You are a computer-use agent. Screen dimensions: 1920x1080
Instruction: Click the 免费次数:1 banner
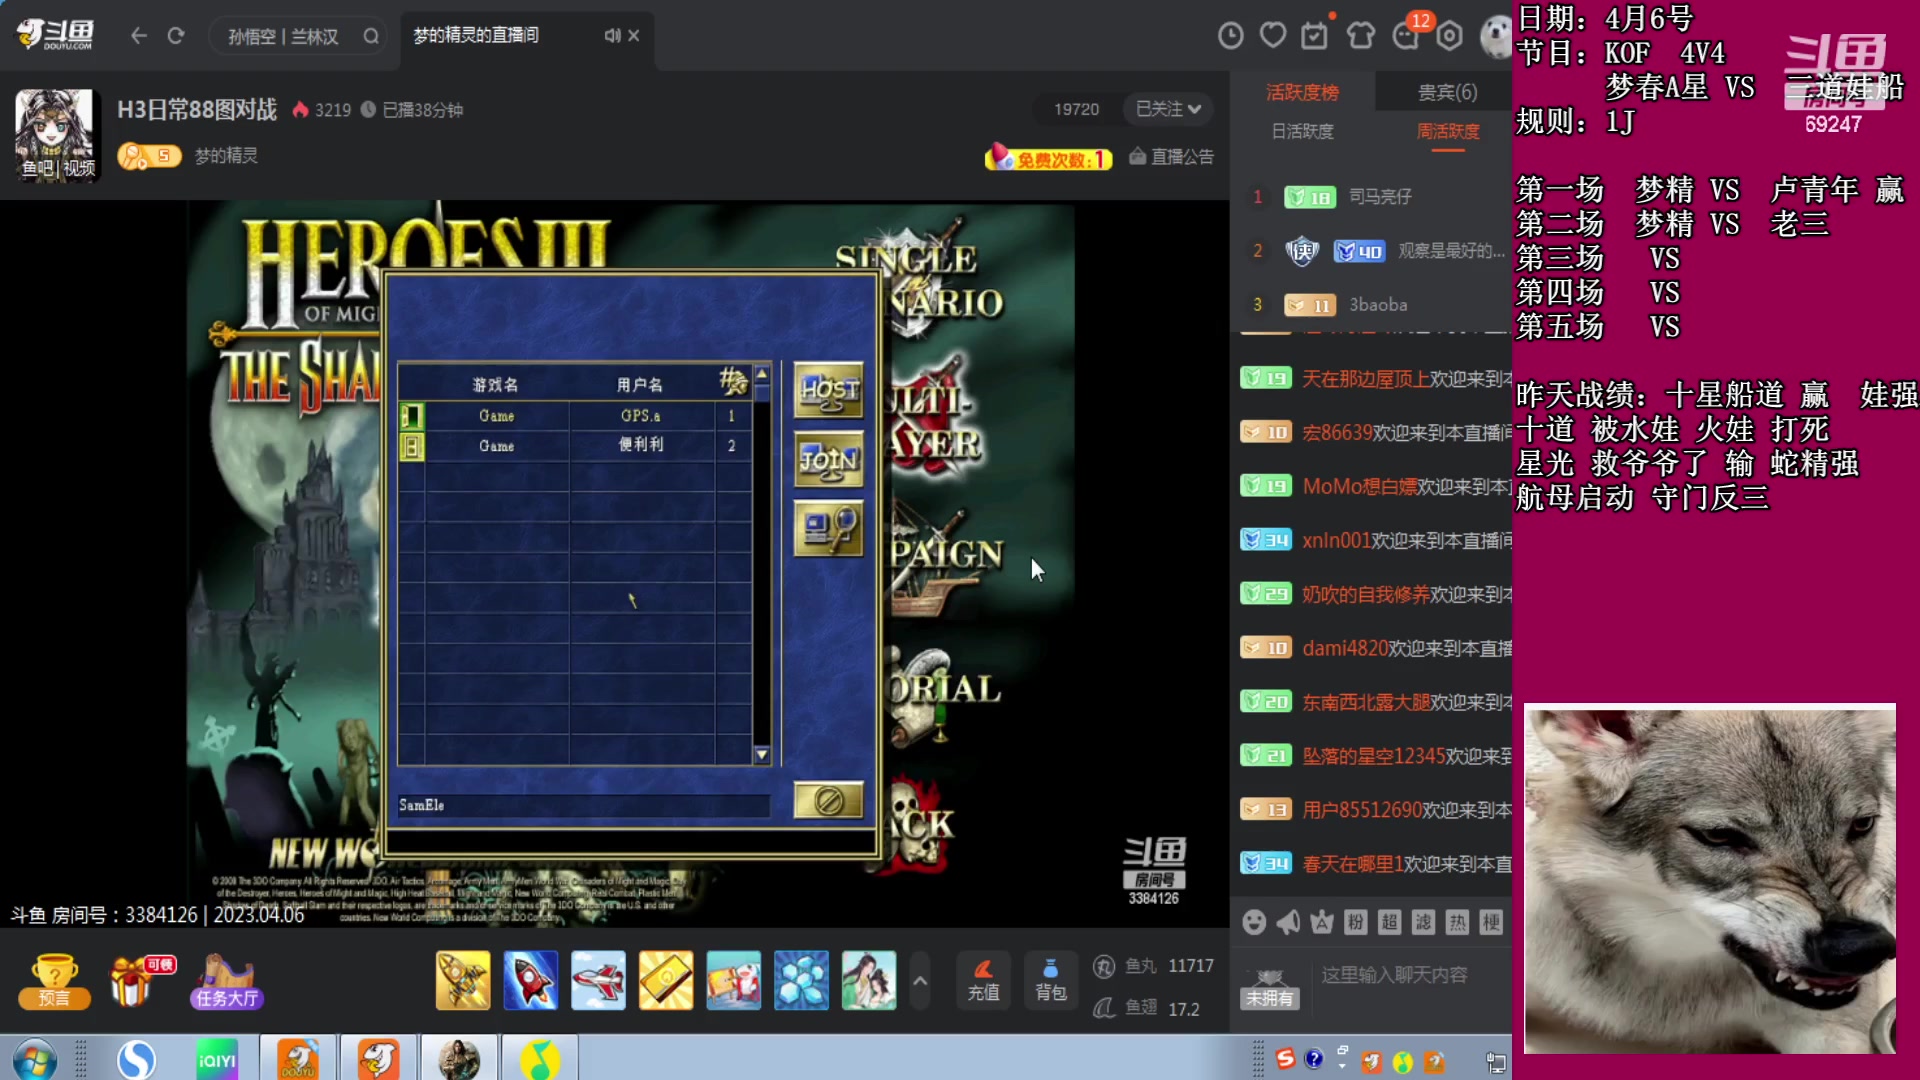tap(1048, 158)
